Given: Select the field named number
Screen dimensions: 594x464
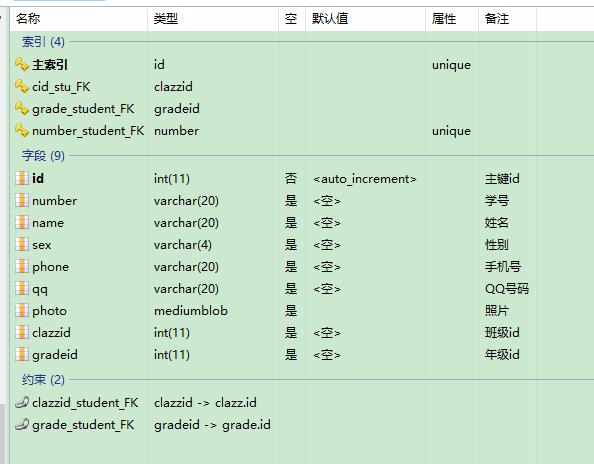Looking at the screenshot, I should pos(55,200).
